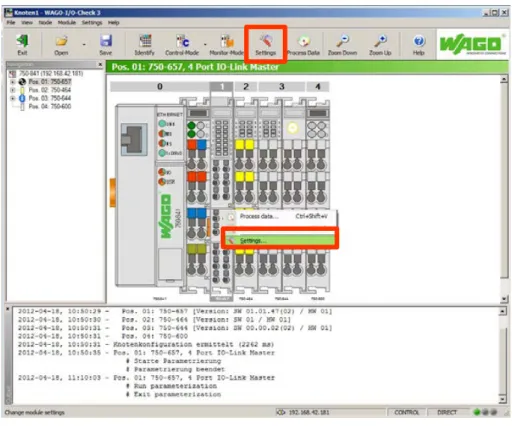Select the Pos. 04: 750-600 tree item
512x426 pixels.
coord(50,107)
